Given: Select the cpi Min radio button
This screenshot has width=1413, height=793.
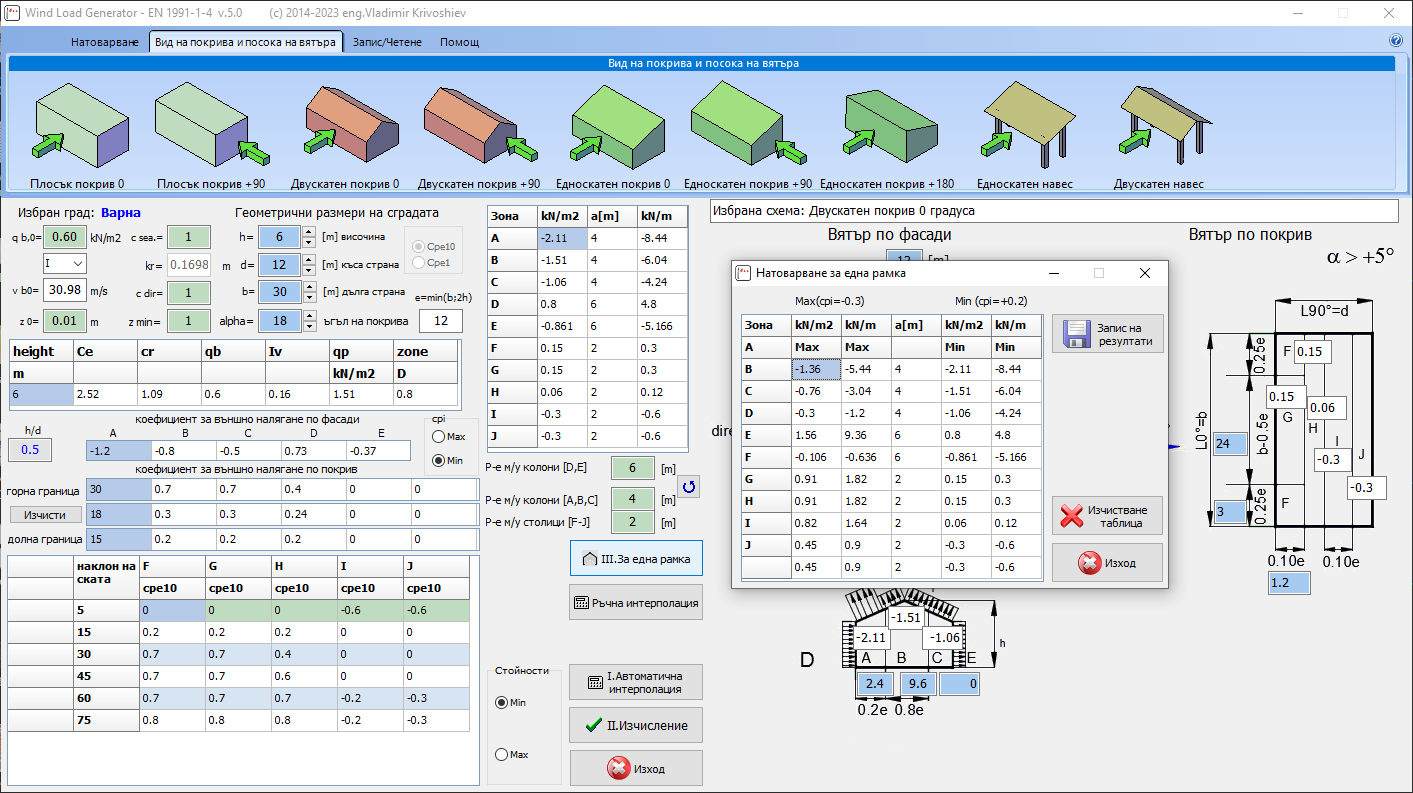Looking at the screenshot, I should point(439,461).
